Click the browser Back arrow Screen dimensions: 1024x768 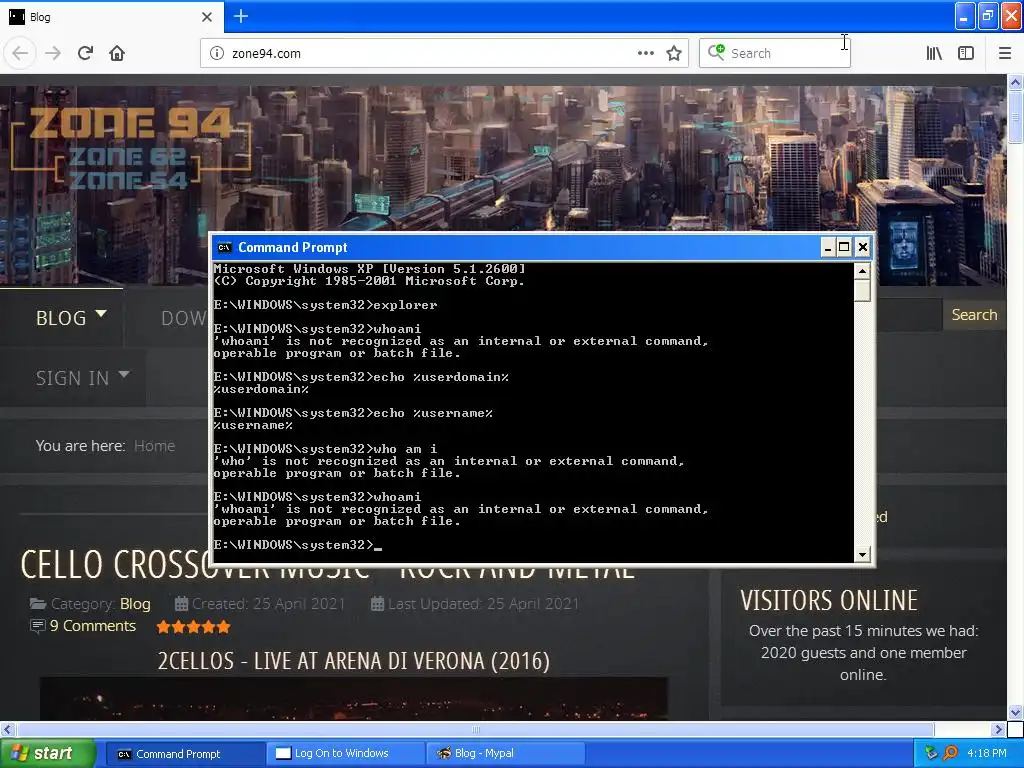tap(20, 53)
